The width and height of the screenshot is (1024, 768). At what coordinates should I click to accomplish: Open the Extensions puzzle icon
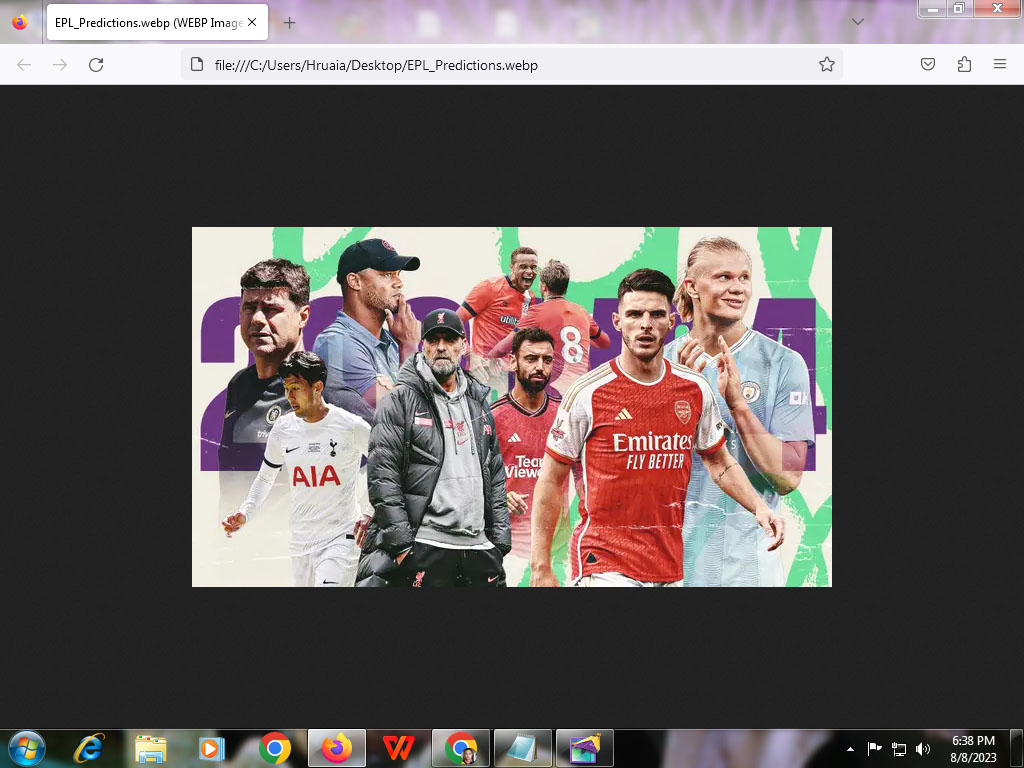click(964, 65)
